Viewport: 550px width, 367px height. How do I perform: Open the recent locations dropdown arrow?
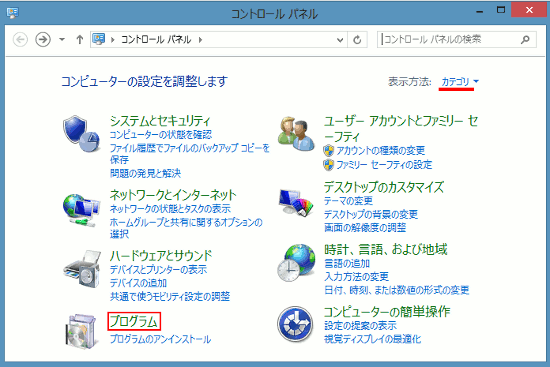point(62,39)
